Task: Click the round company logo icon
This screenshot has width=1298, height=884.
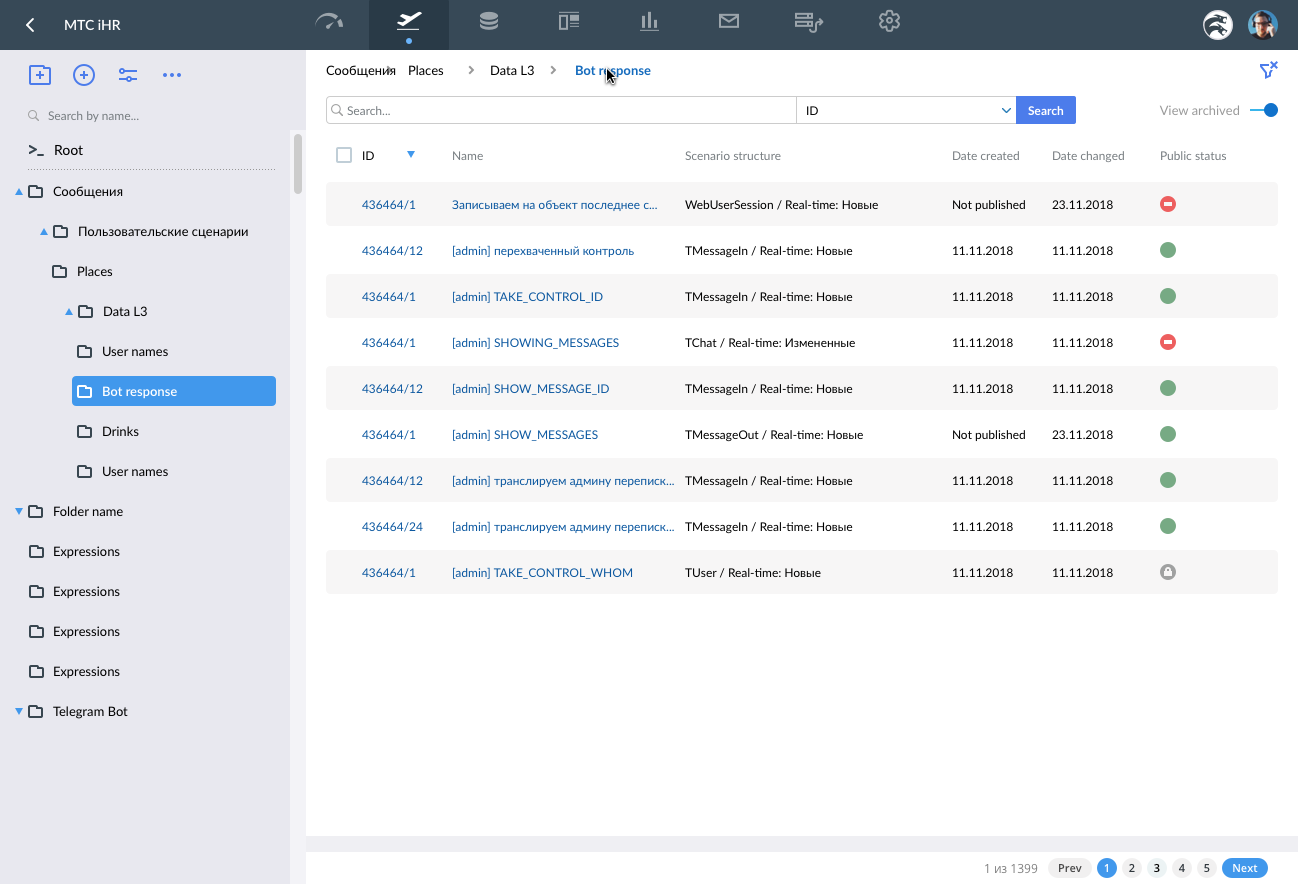Action: 1217,25
